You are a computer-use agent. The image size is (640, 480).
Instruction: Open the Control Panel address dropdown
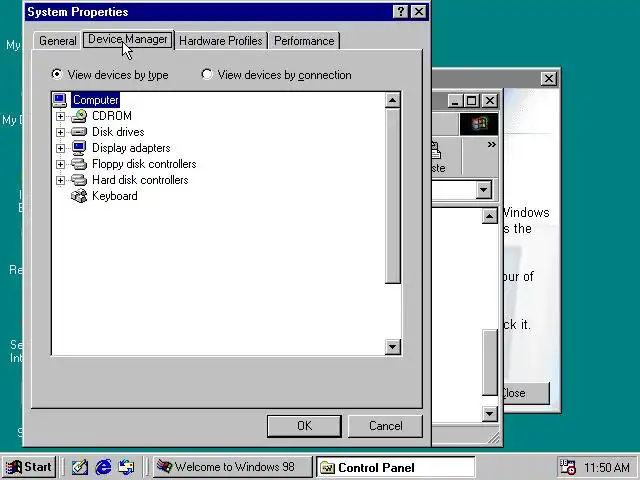pos(484,190)
